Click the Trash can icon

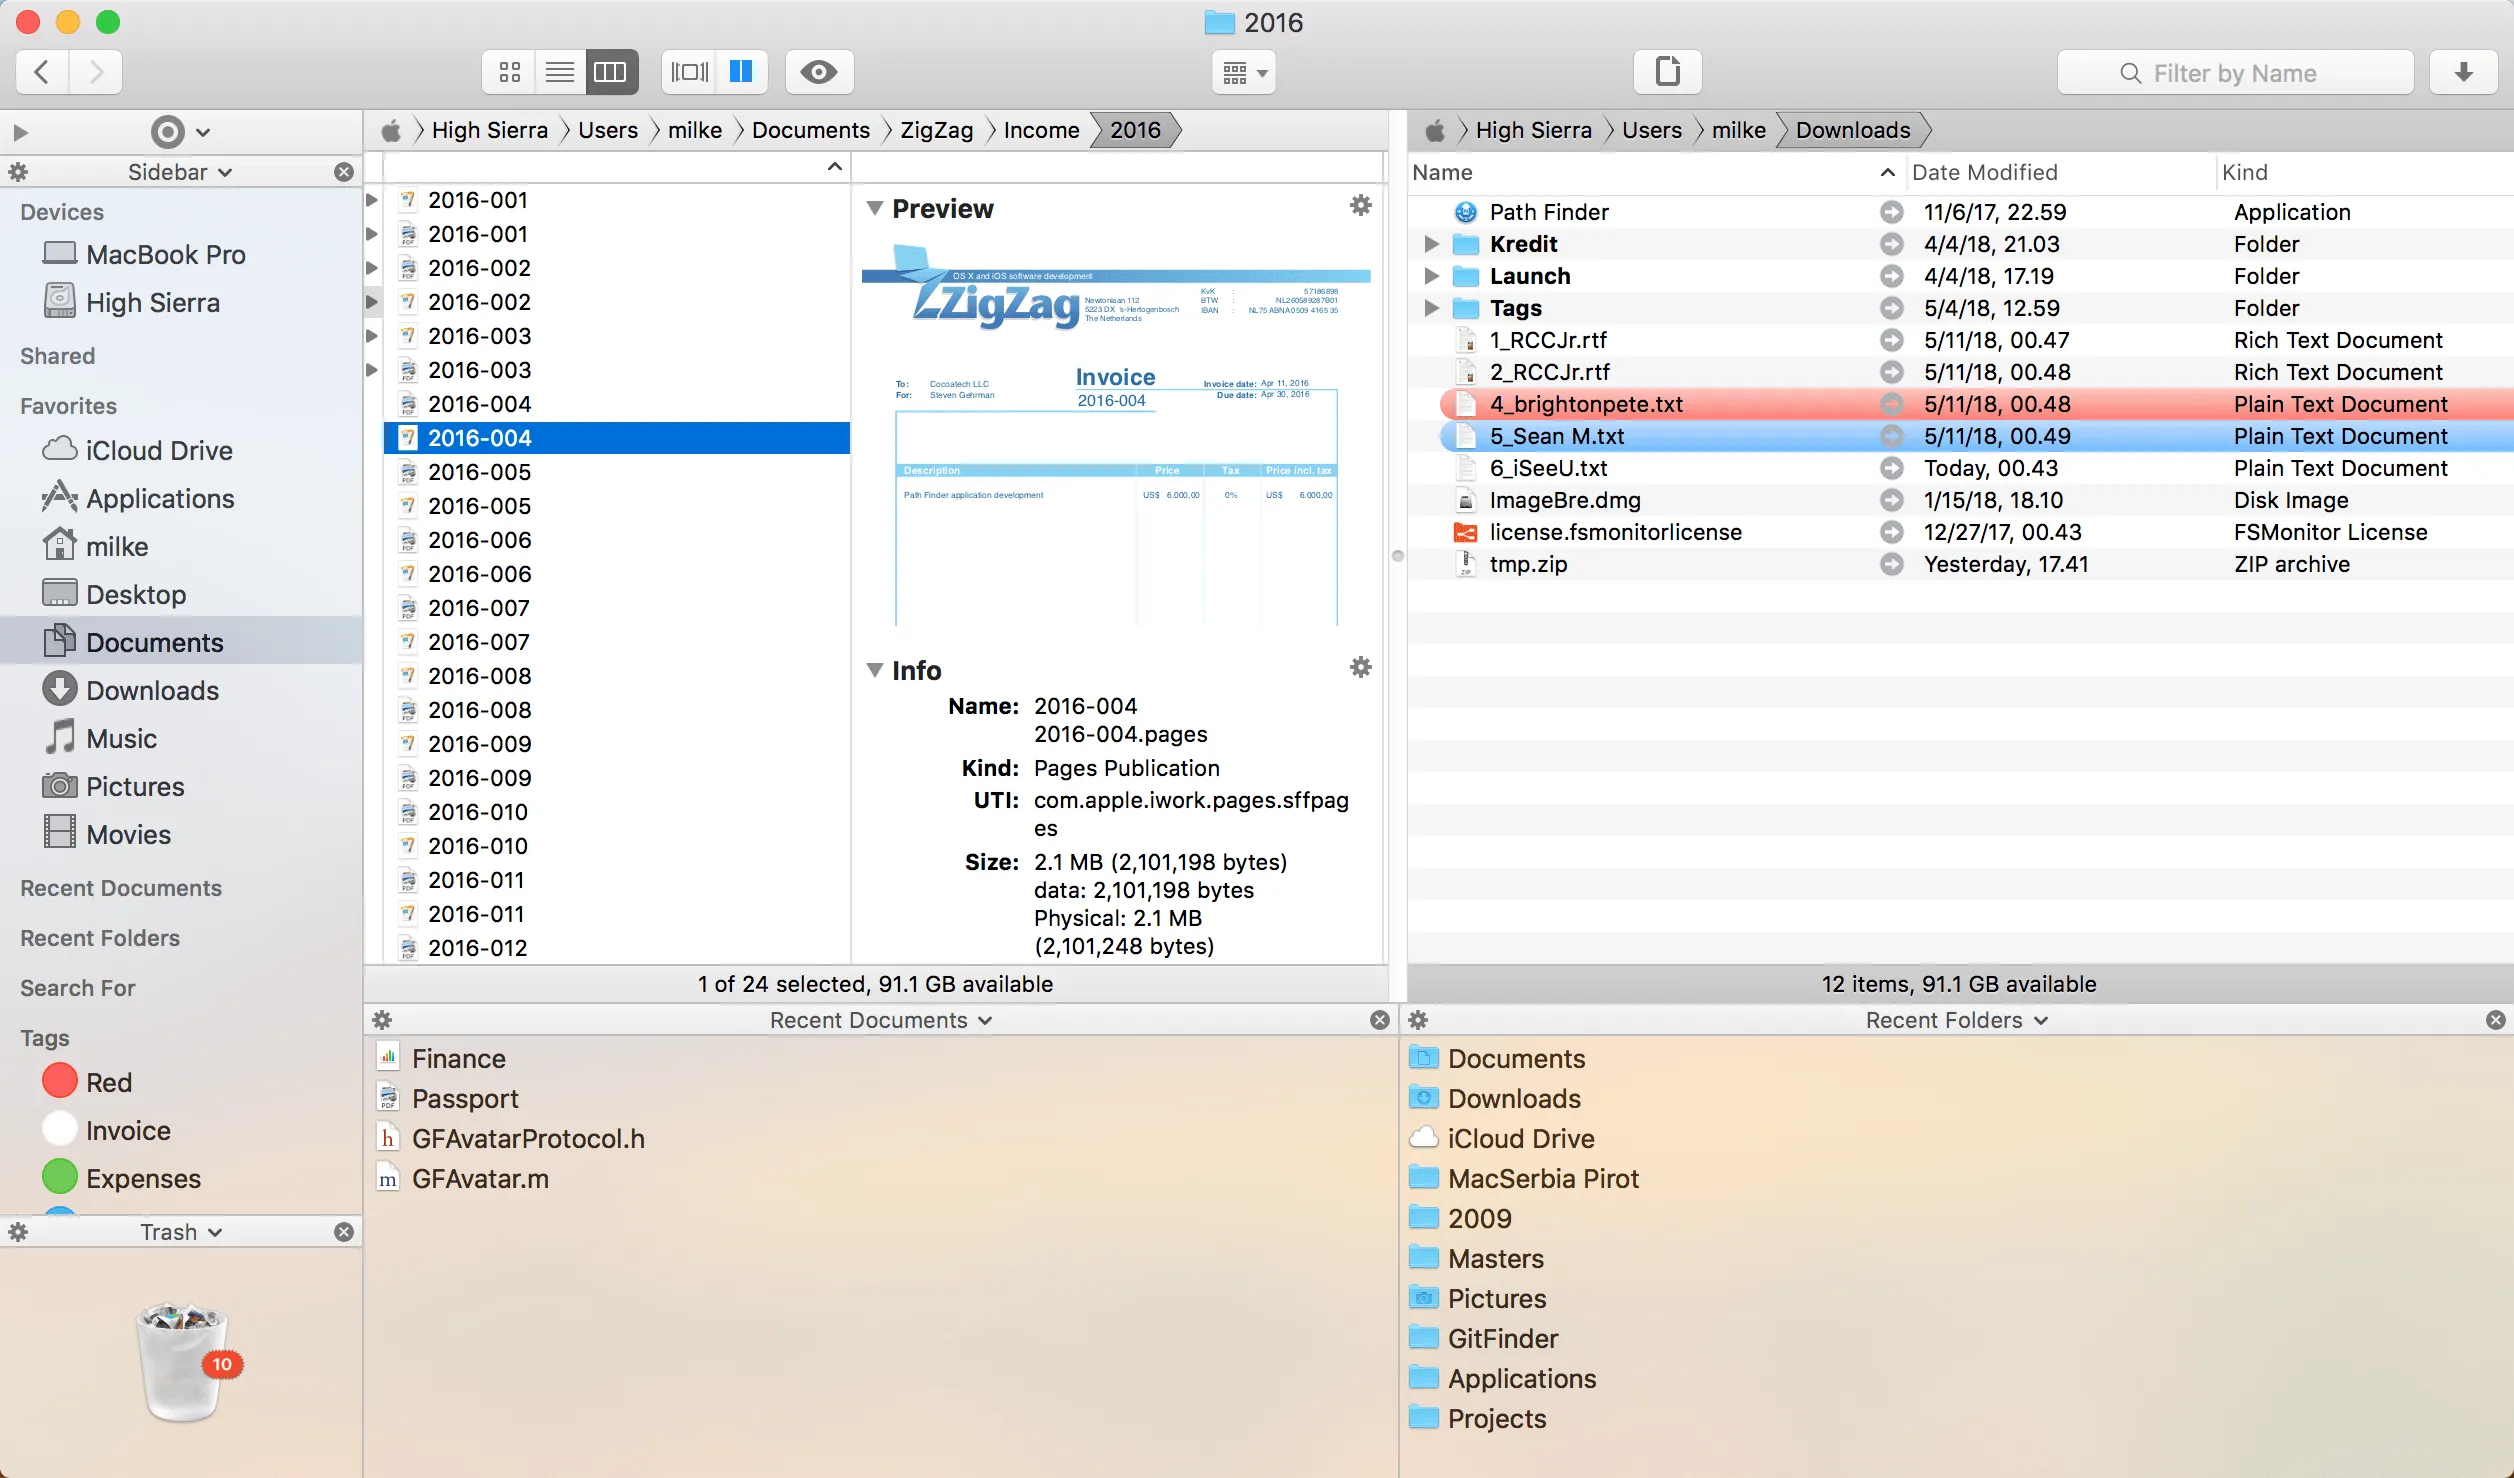pyautogui.click(x=183, y=1361)
